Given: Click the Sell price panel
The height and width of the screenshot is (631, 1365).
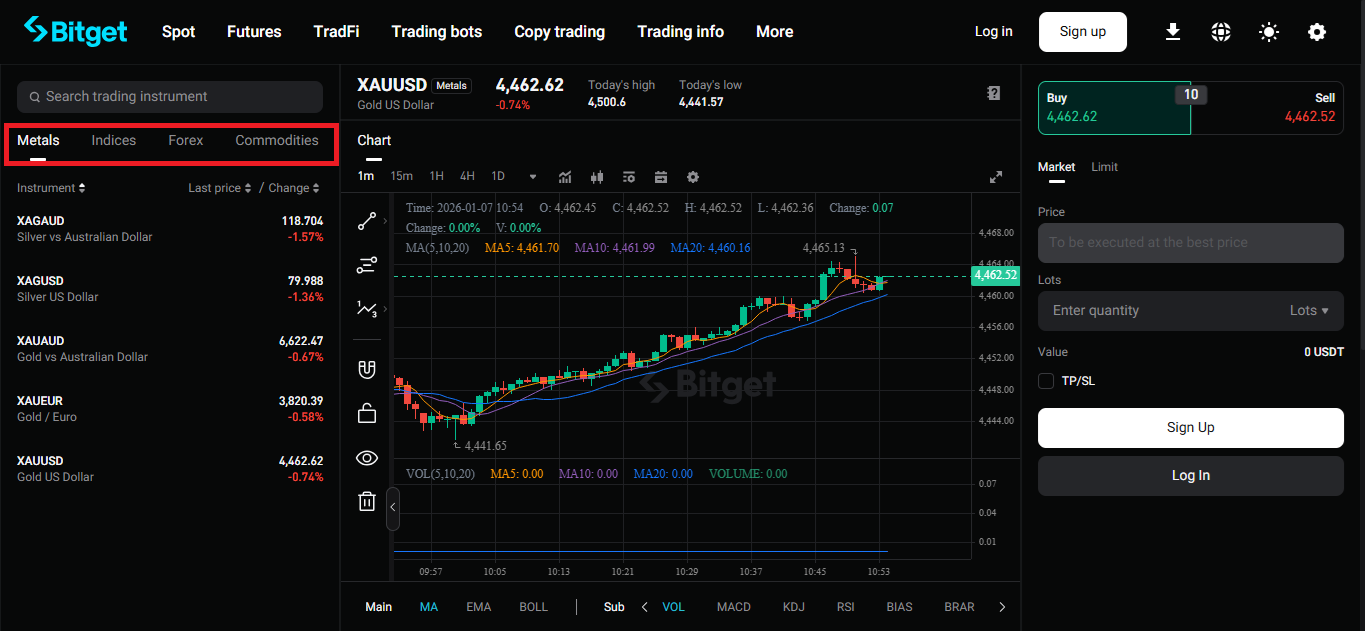Looking at the screenshot, I should click(1267, 108).
